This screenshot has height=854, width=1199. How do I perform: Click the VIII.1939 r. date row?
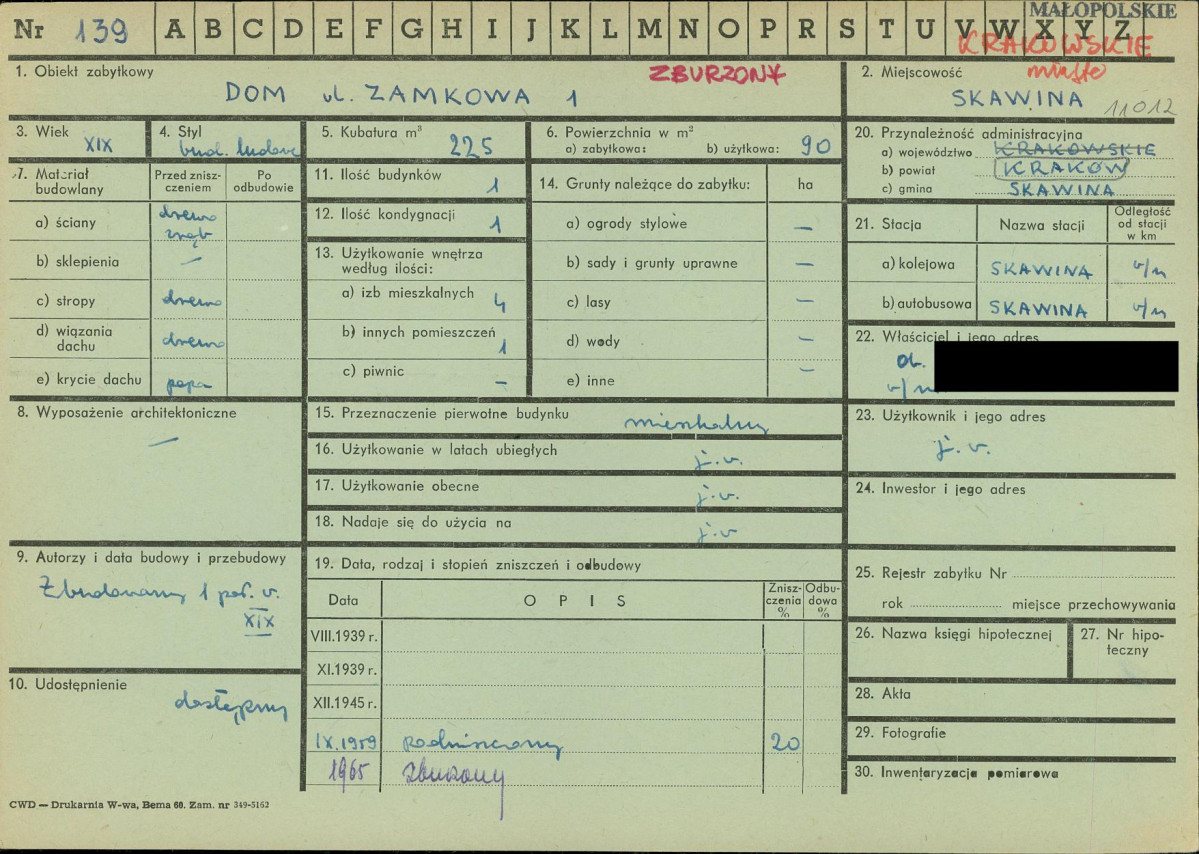tap(343, 636)
